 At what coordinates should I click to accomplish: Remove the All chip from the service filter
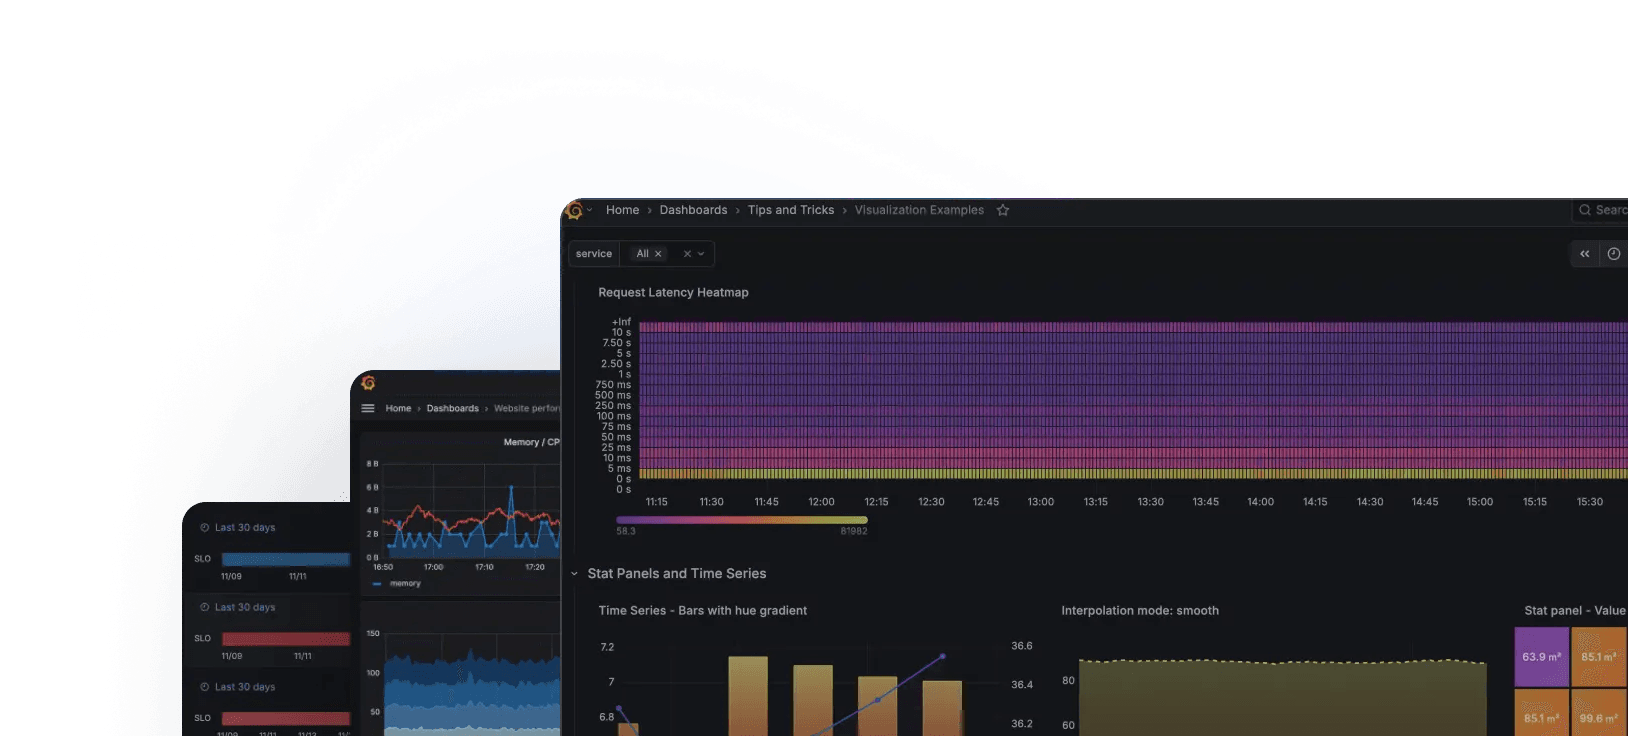coord(658,254)
